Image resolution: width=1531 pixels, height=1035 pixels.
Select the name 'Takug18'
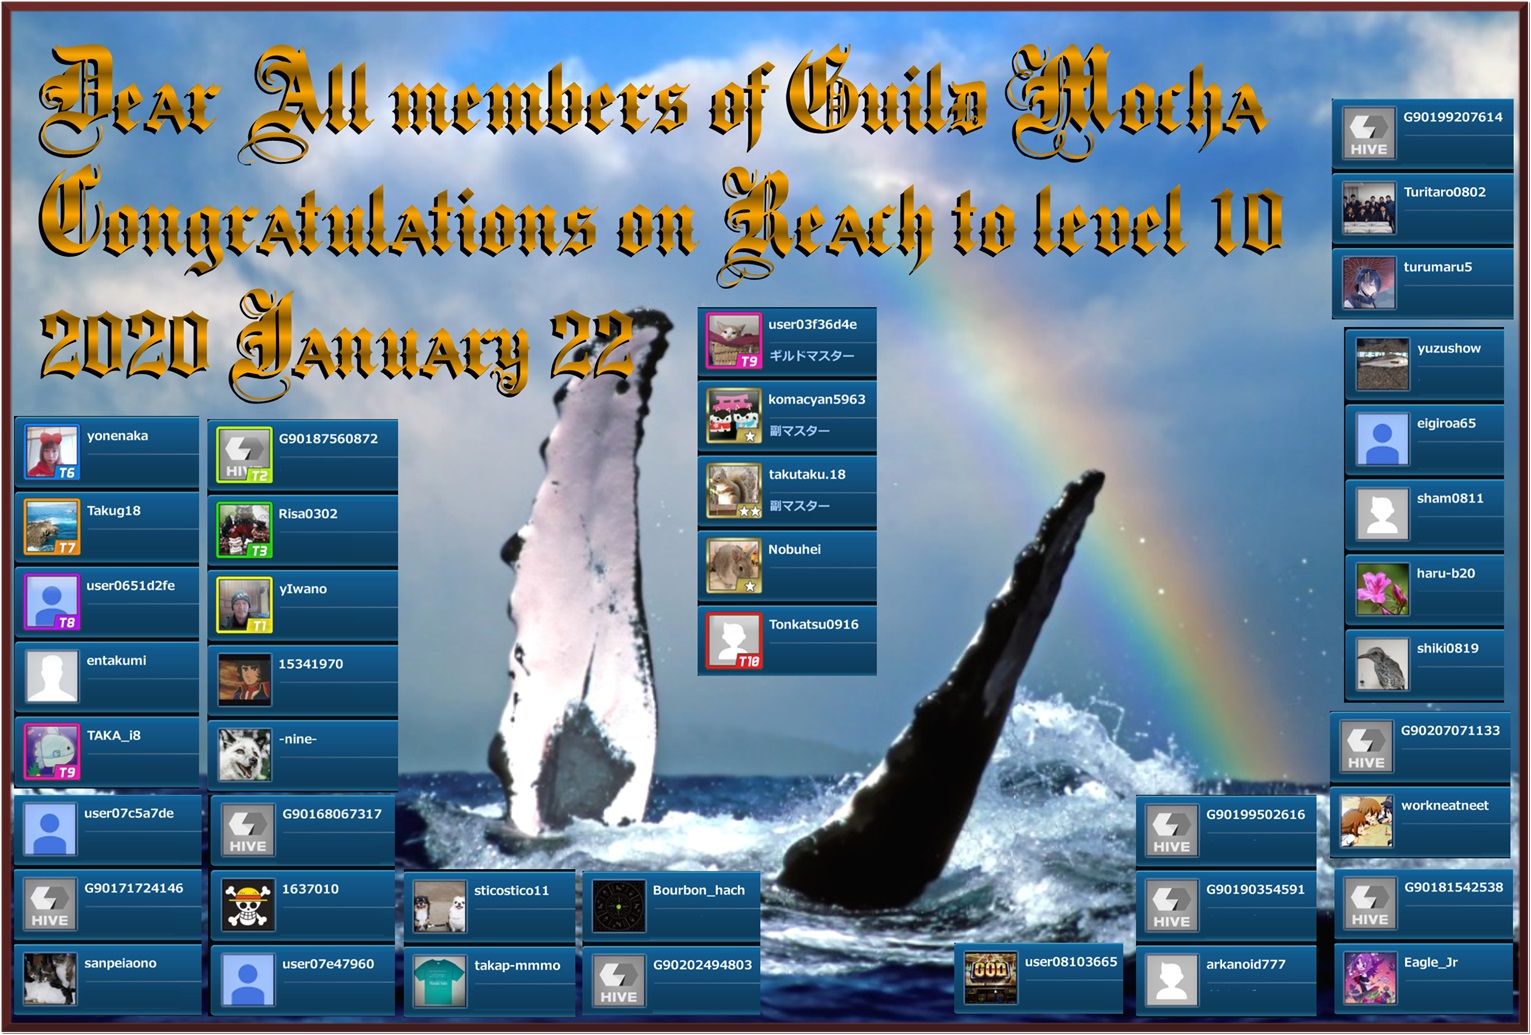[x=113, y=511]
